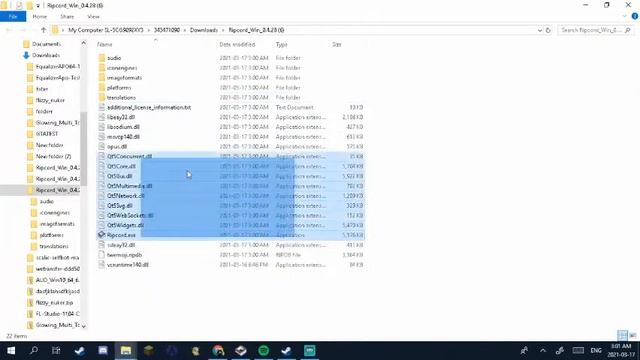Screen dimensions: 640x360
Task: Open fizzy_nuker.zip in navigation pane
Action: (x=54, y=302)
